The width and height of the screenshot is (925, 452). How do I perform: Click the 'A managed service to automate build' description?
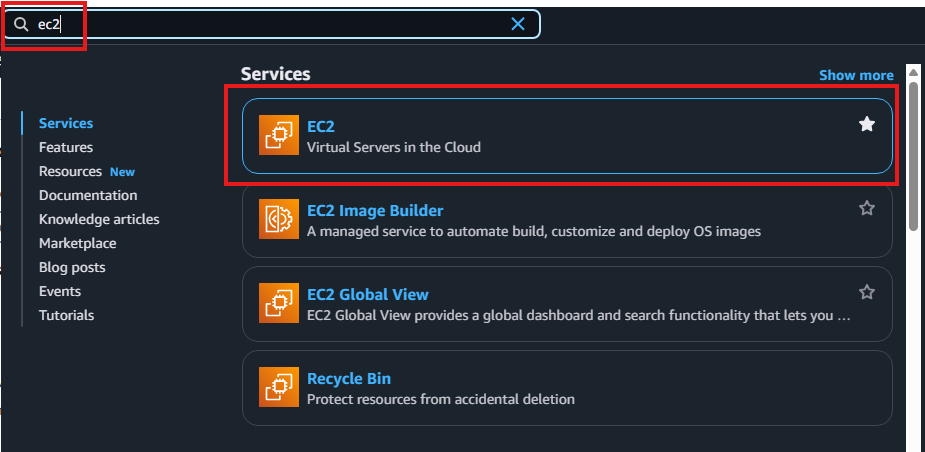534,231
